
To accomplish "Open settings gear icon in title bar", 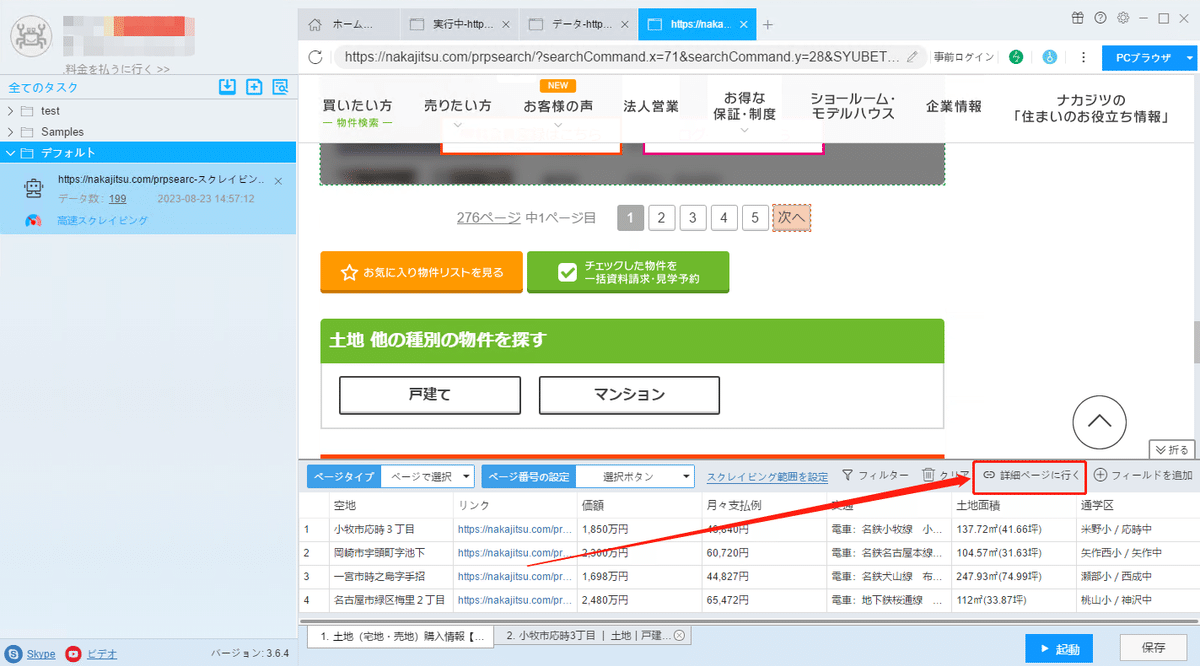I will point(1123,17).
